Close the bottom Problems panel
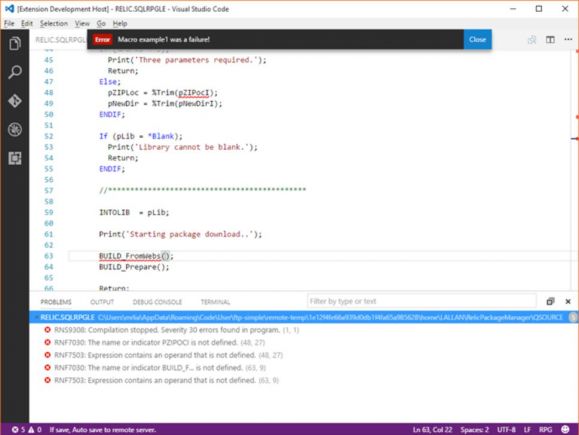The height and width of the screenshot is (435, 579). pyautogui.click(x=568, y=301)
